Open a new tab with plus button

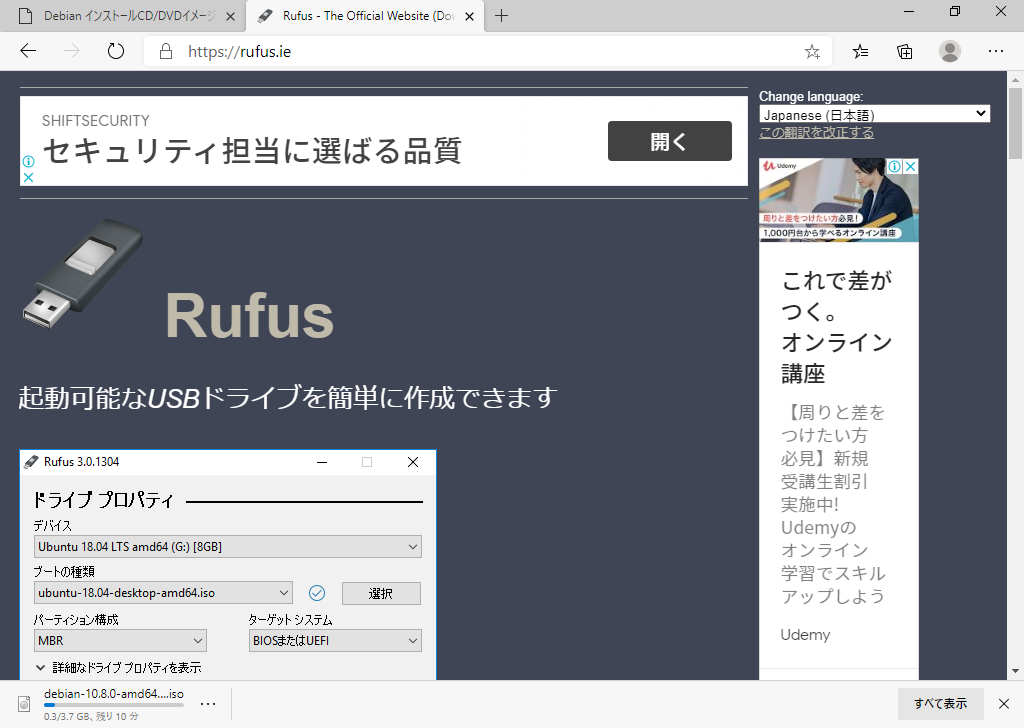tap(502, 16)
